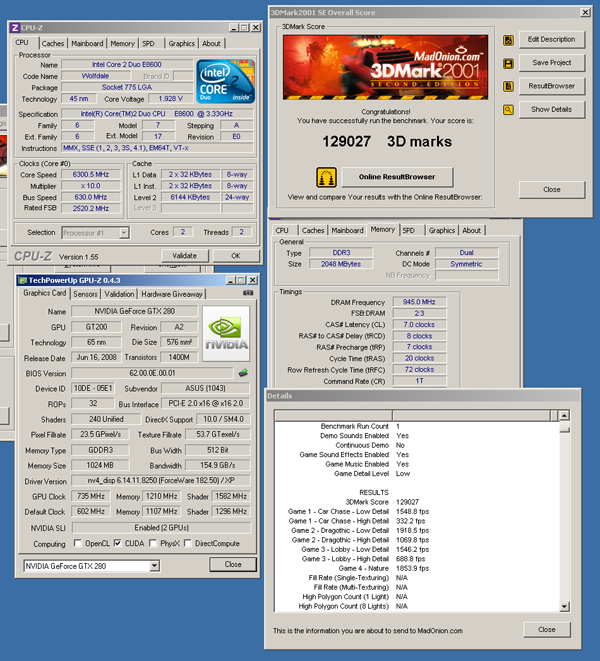Image resolution: width=600 pixels, height=661 pixels.
Task: Open the NVIDIA GeForce GTX 280 card dropdown
Action: coord(155,566)
